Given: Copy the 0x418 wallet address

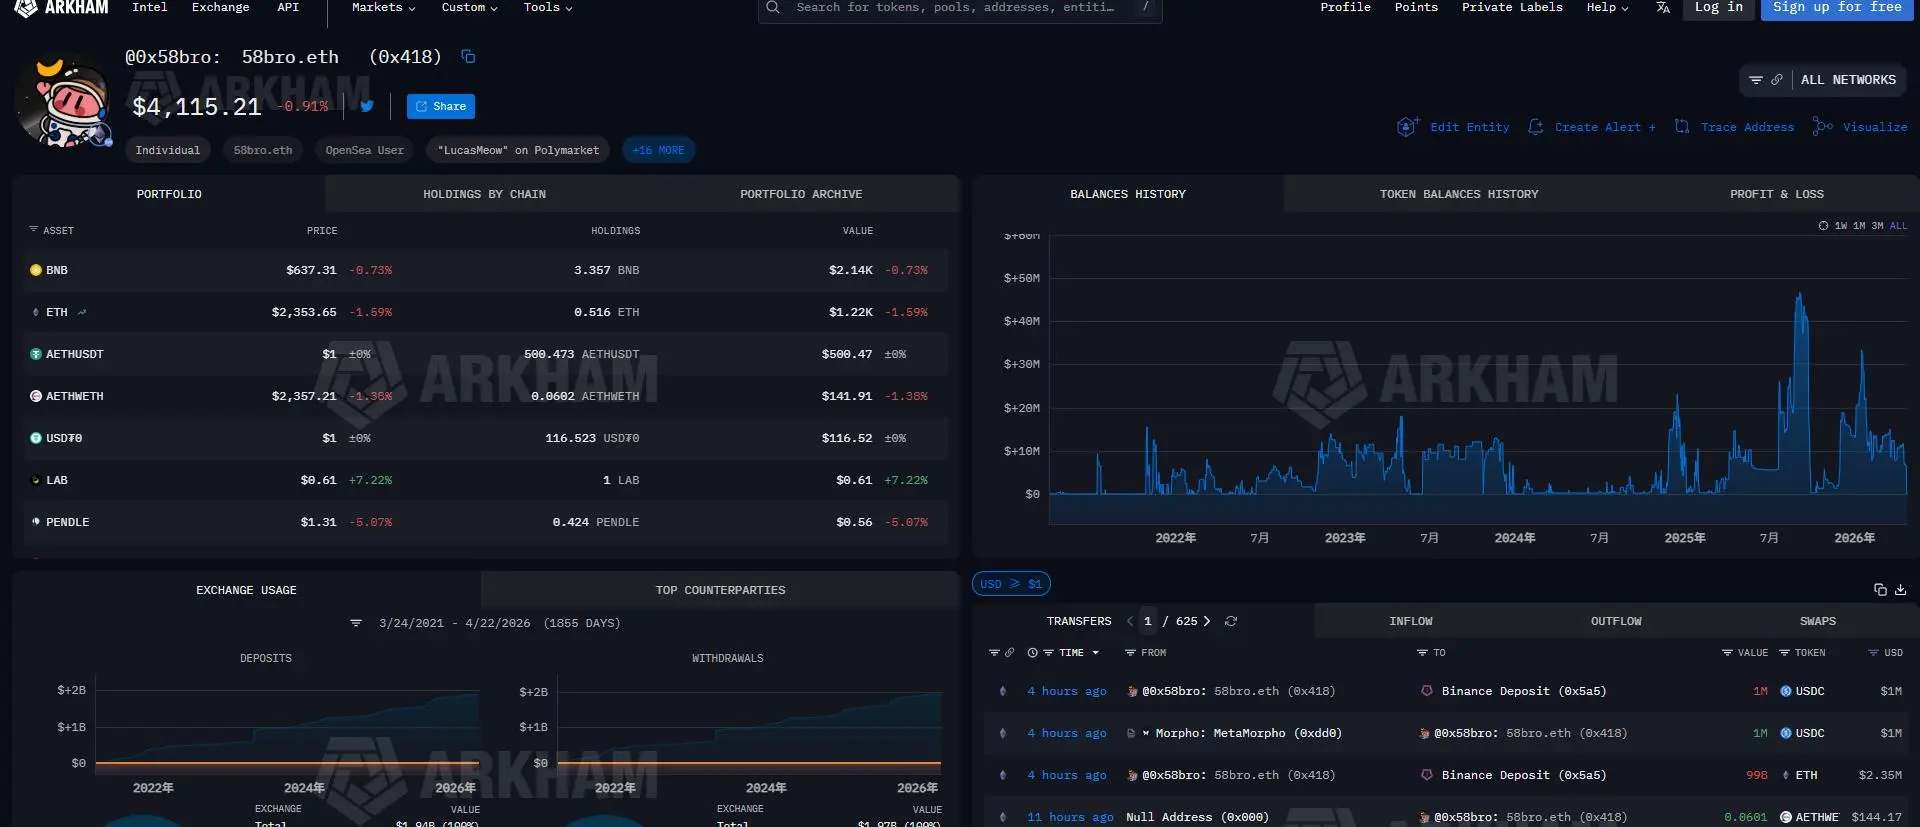Looking at the screenshot, I should click(468, 57).
